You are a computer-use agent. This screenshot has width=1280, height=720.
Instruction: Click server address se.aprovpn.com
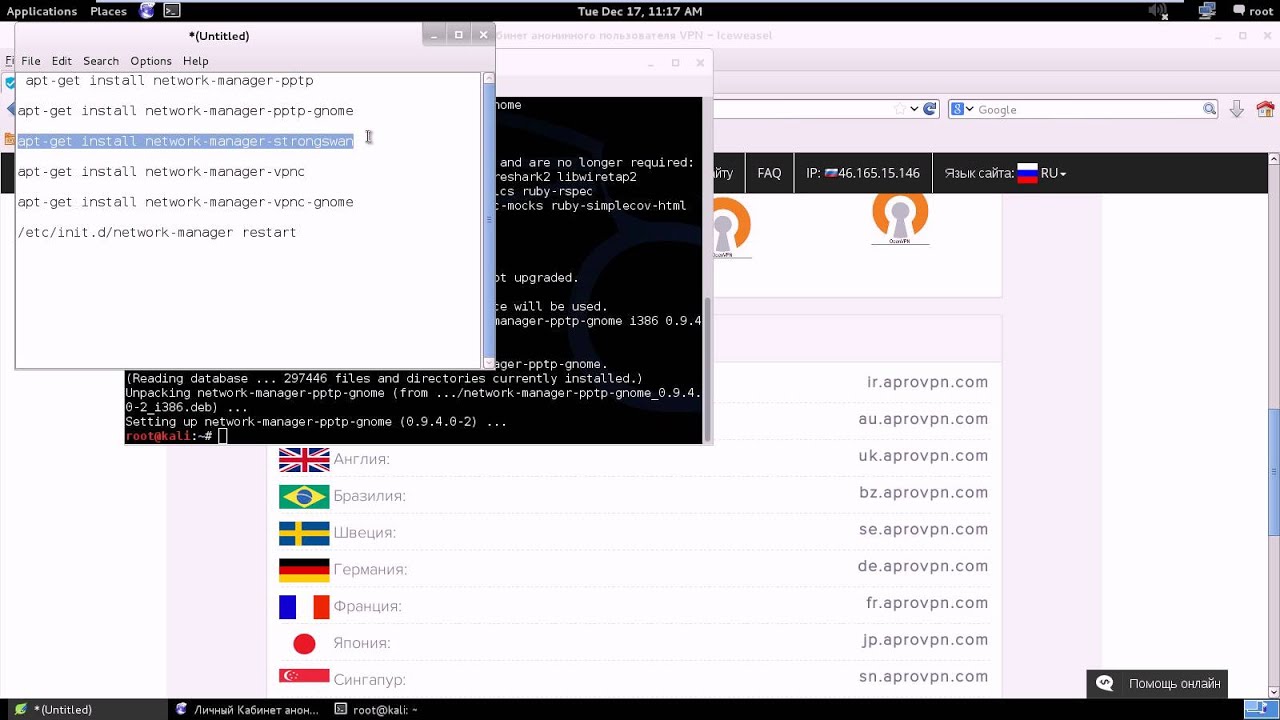click(x=924, y=529)
